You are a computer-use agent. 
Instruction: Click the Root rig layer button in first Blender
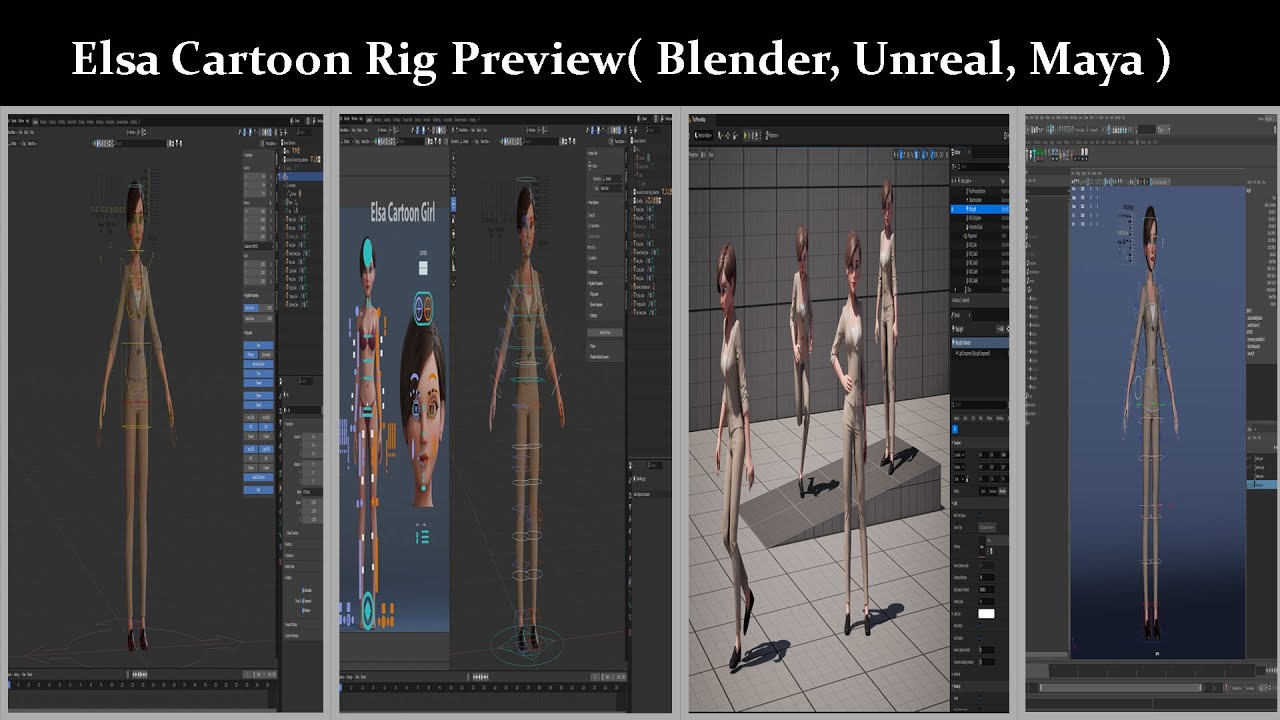[258, 489]
